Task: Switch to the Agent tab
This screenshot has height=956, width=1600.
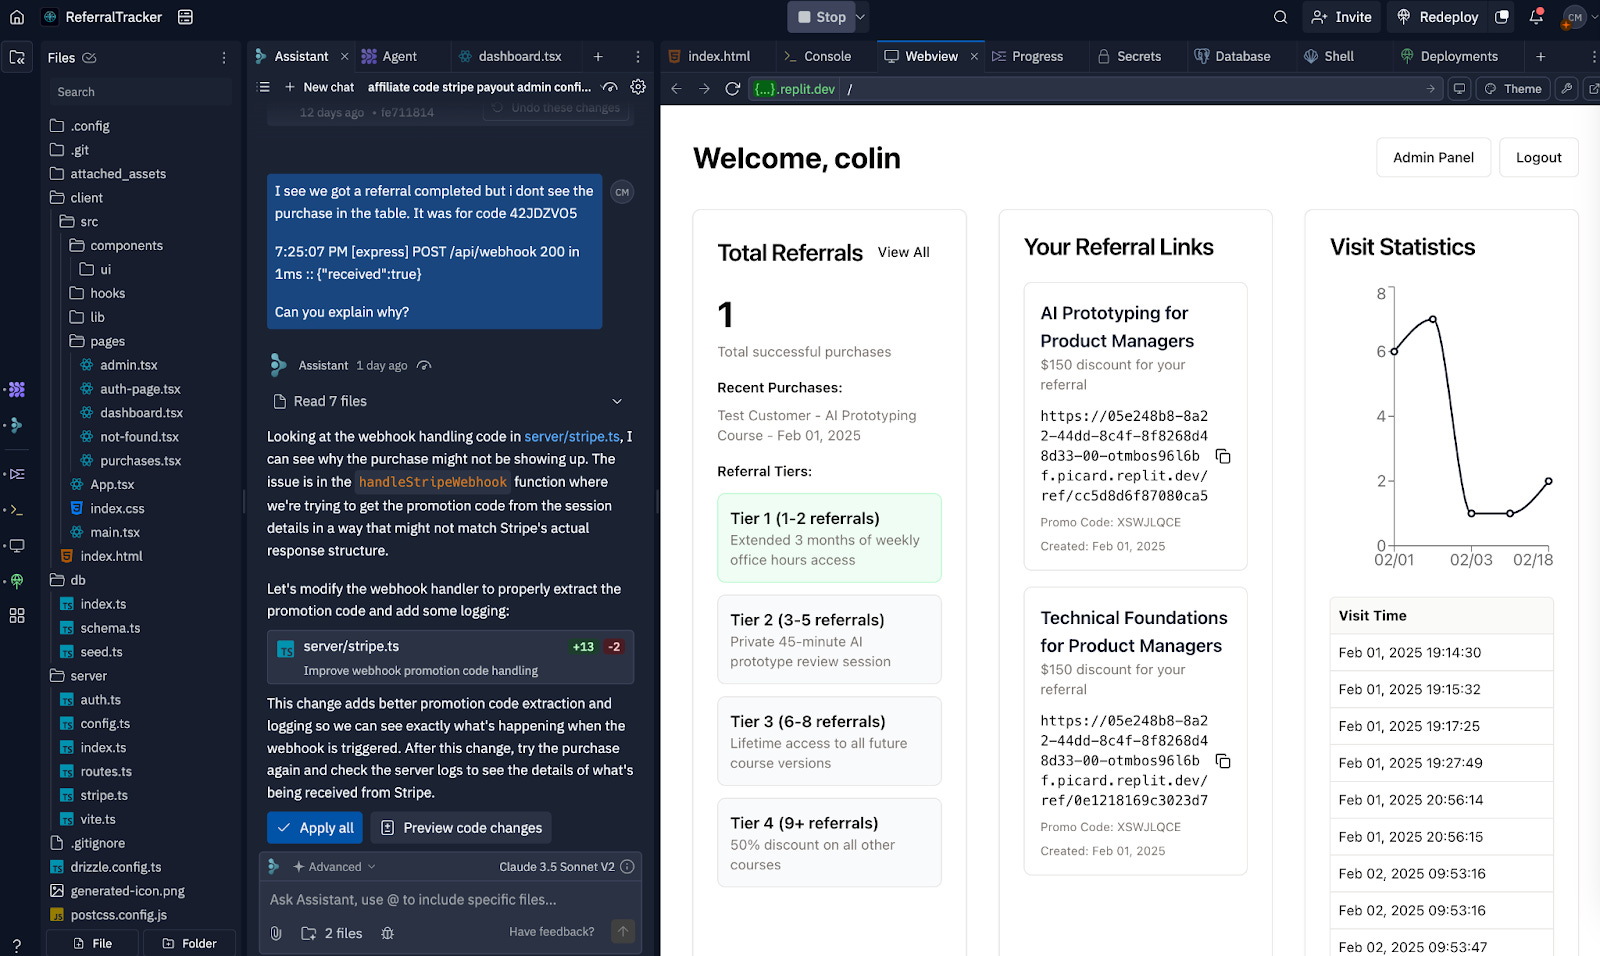Action: click(x=389, y=57)
